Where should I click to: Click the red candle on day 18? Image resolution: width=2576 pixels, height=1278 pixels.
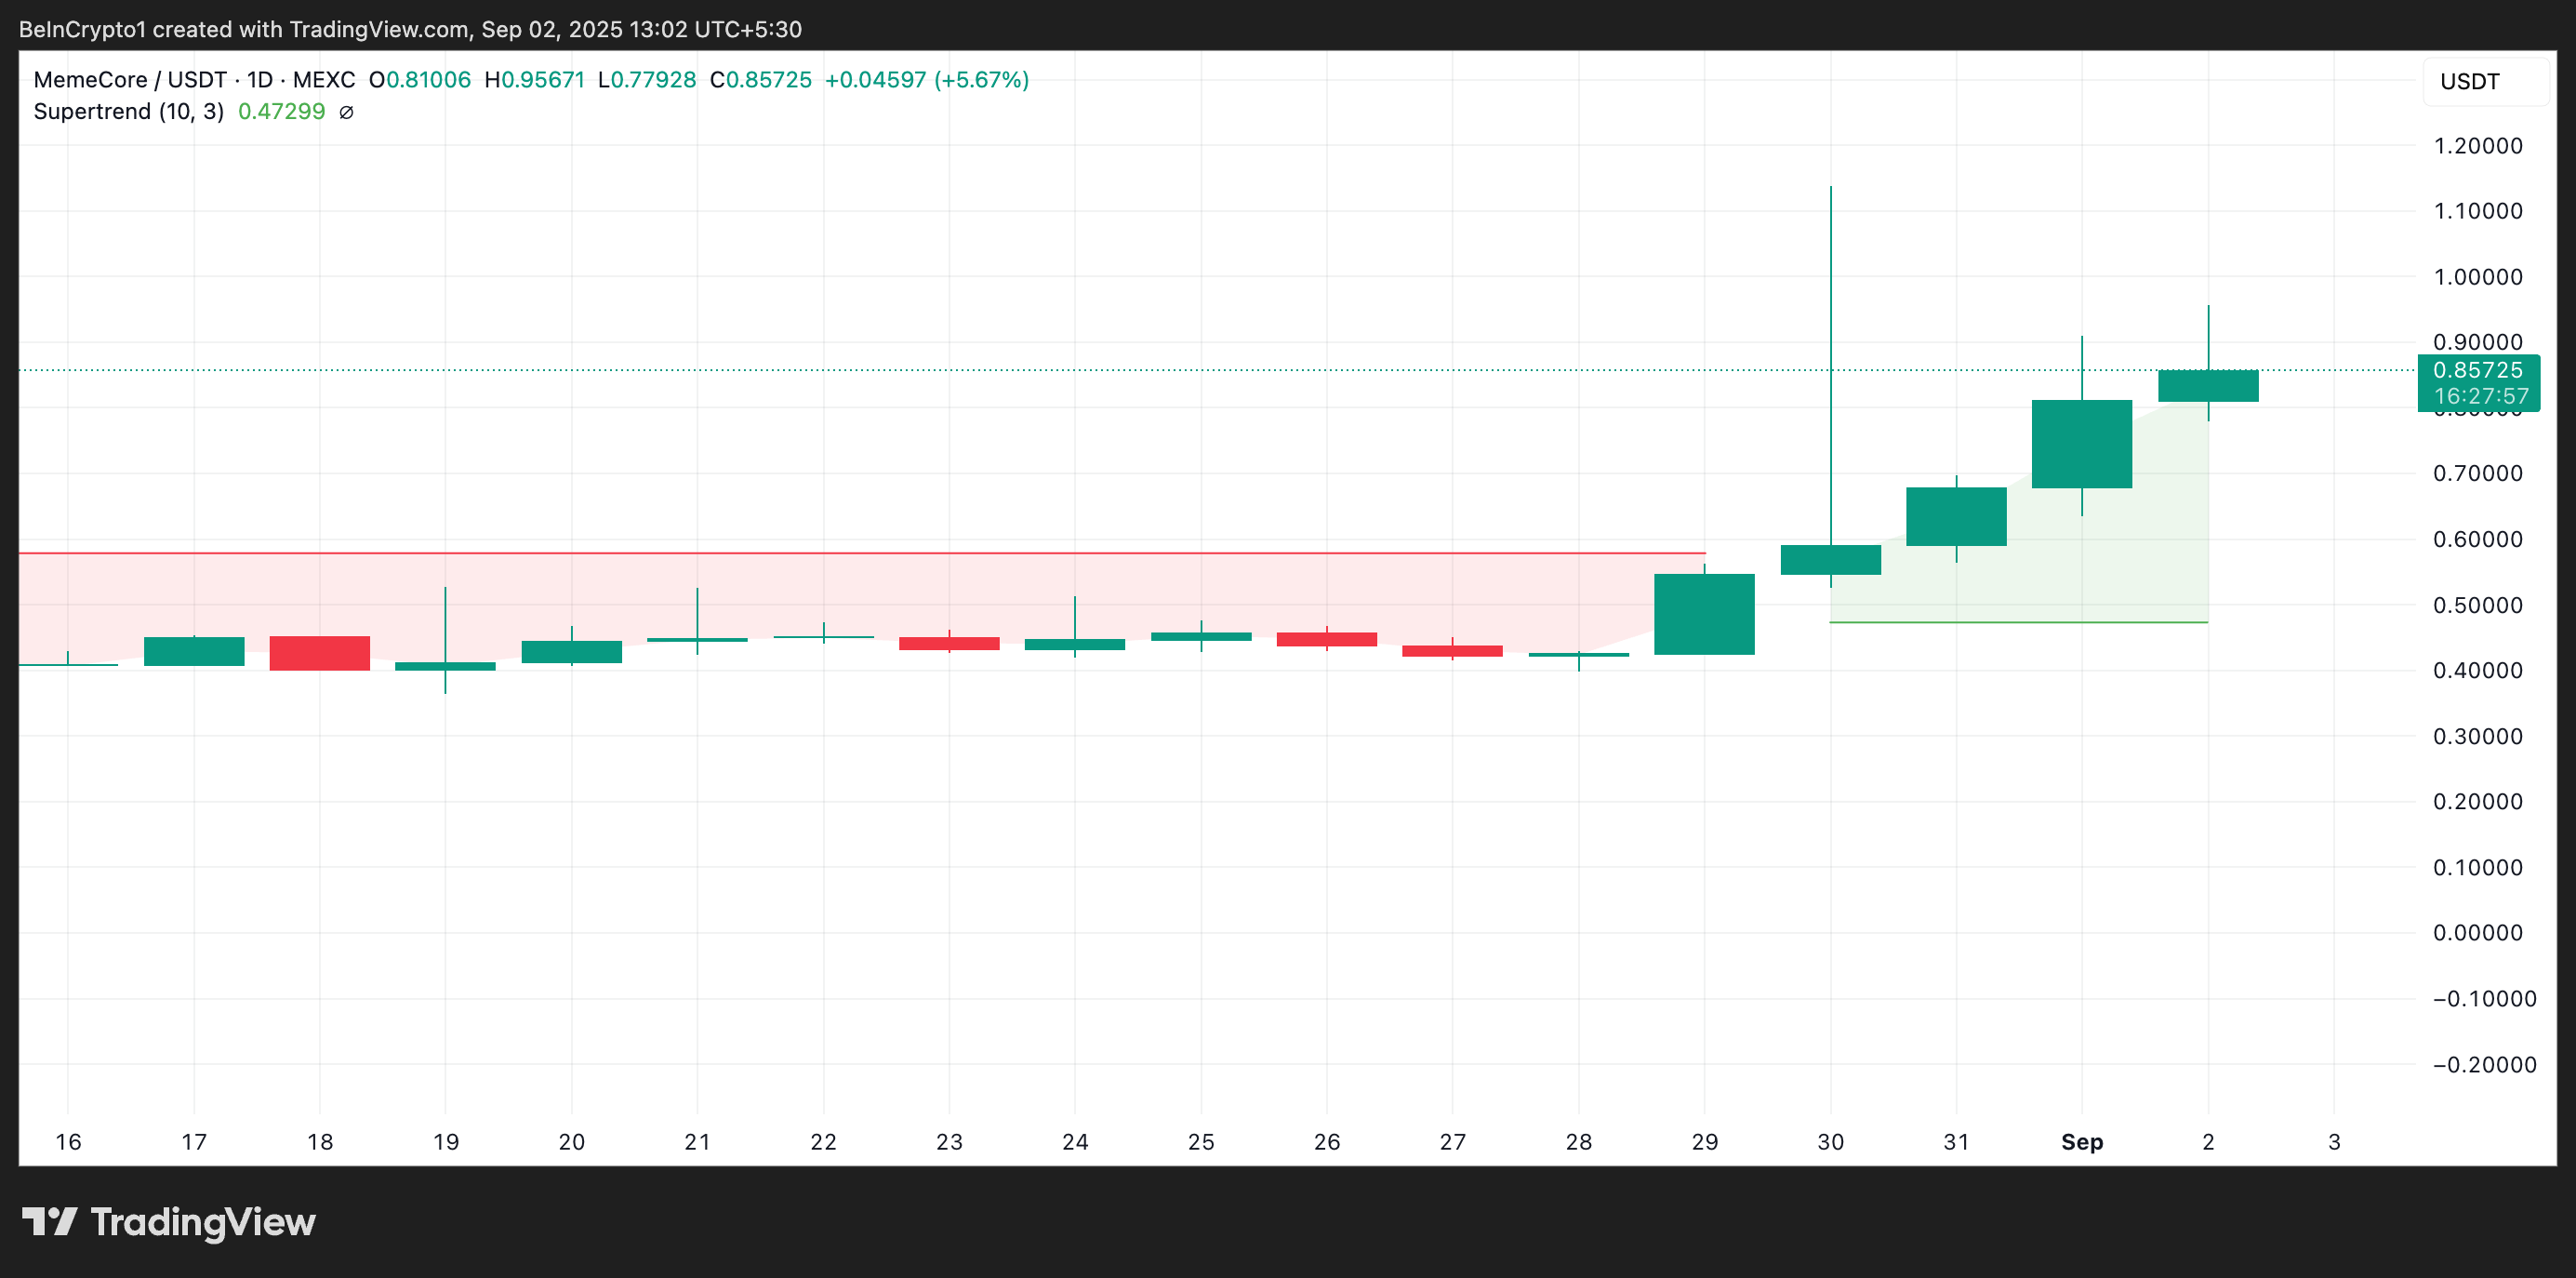[x=319, y=652]
